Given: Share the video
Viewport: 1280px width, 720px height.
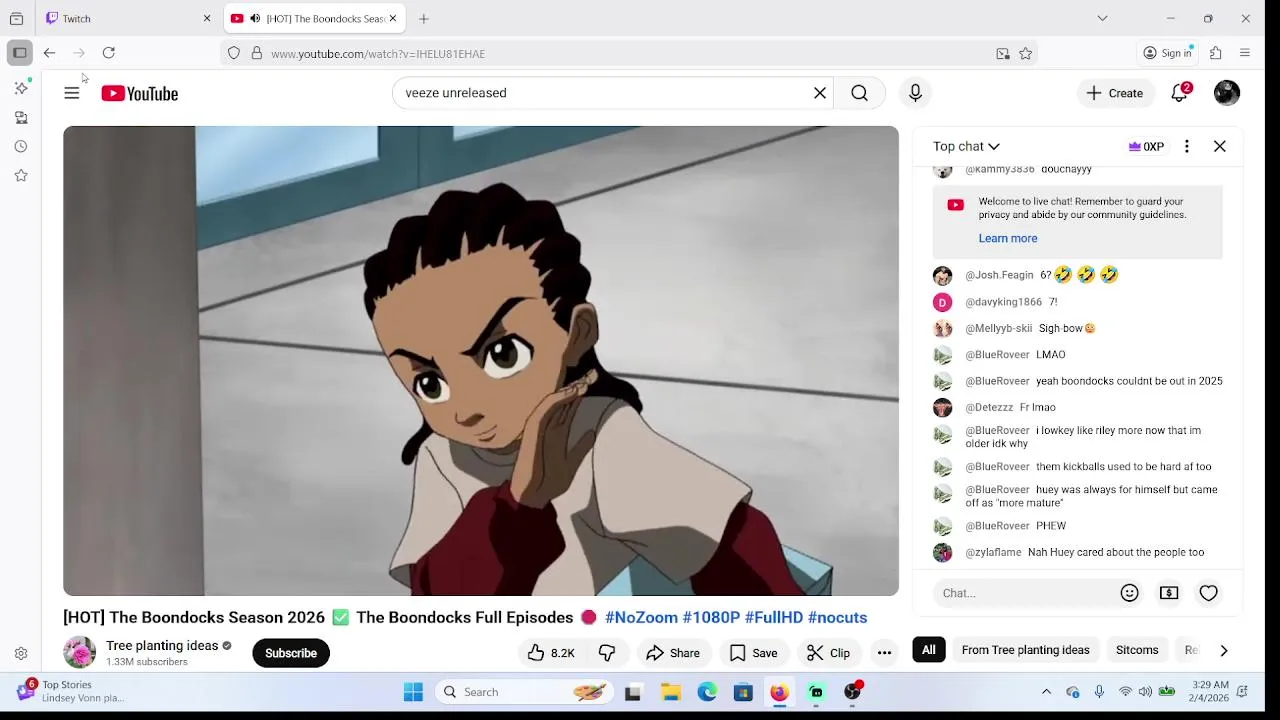Looking at the screenshot, I should coord(673,653).
